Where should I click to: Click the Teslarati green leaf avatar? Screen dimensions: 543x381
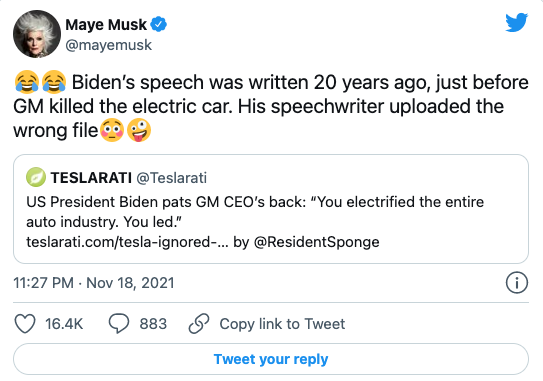point(36,177)
